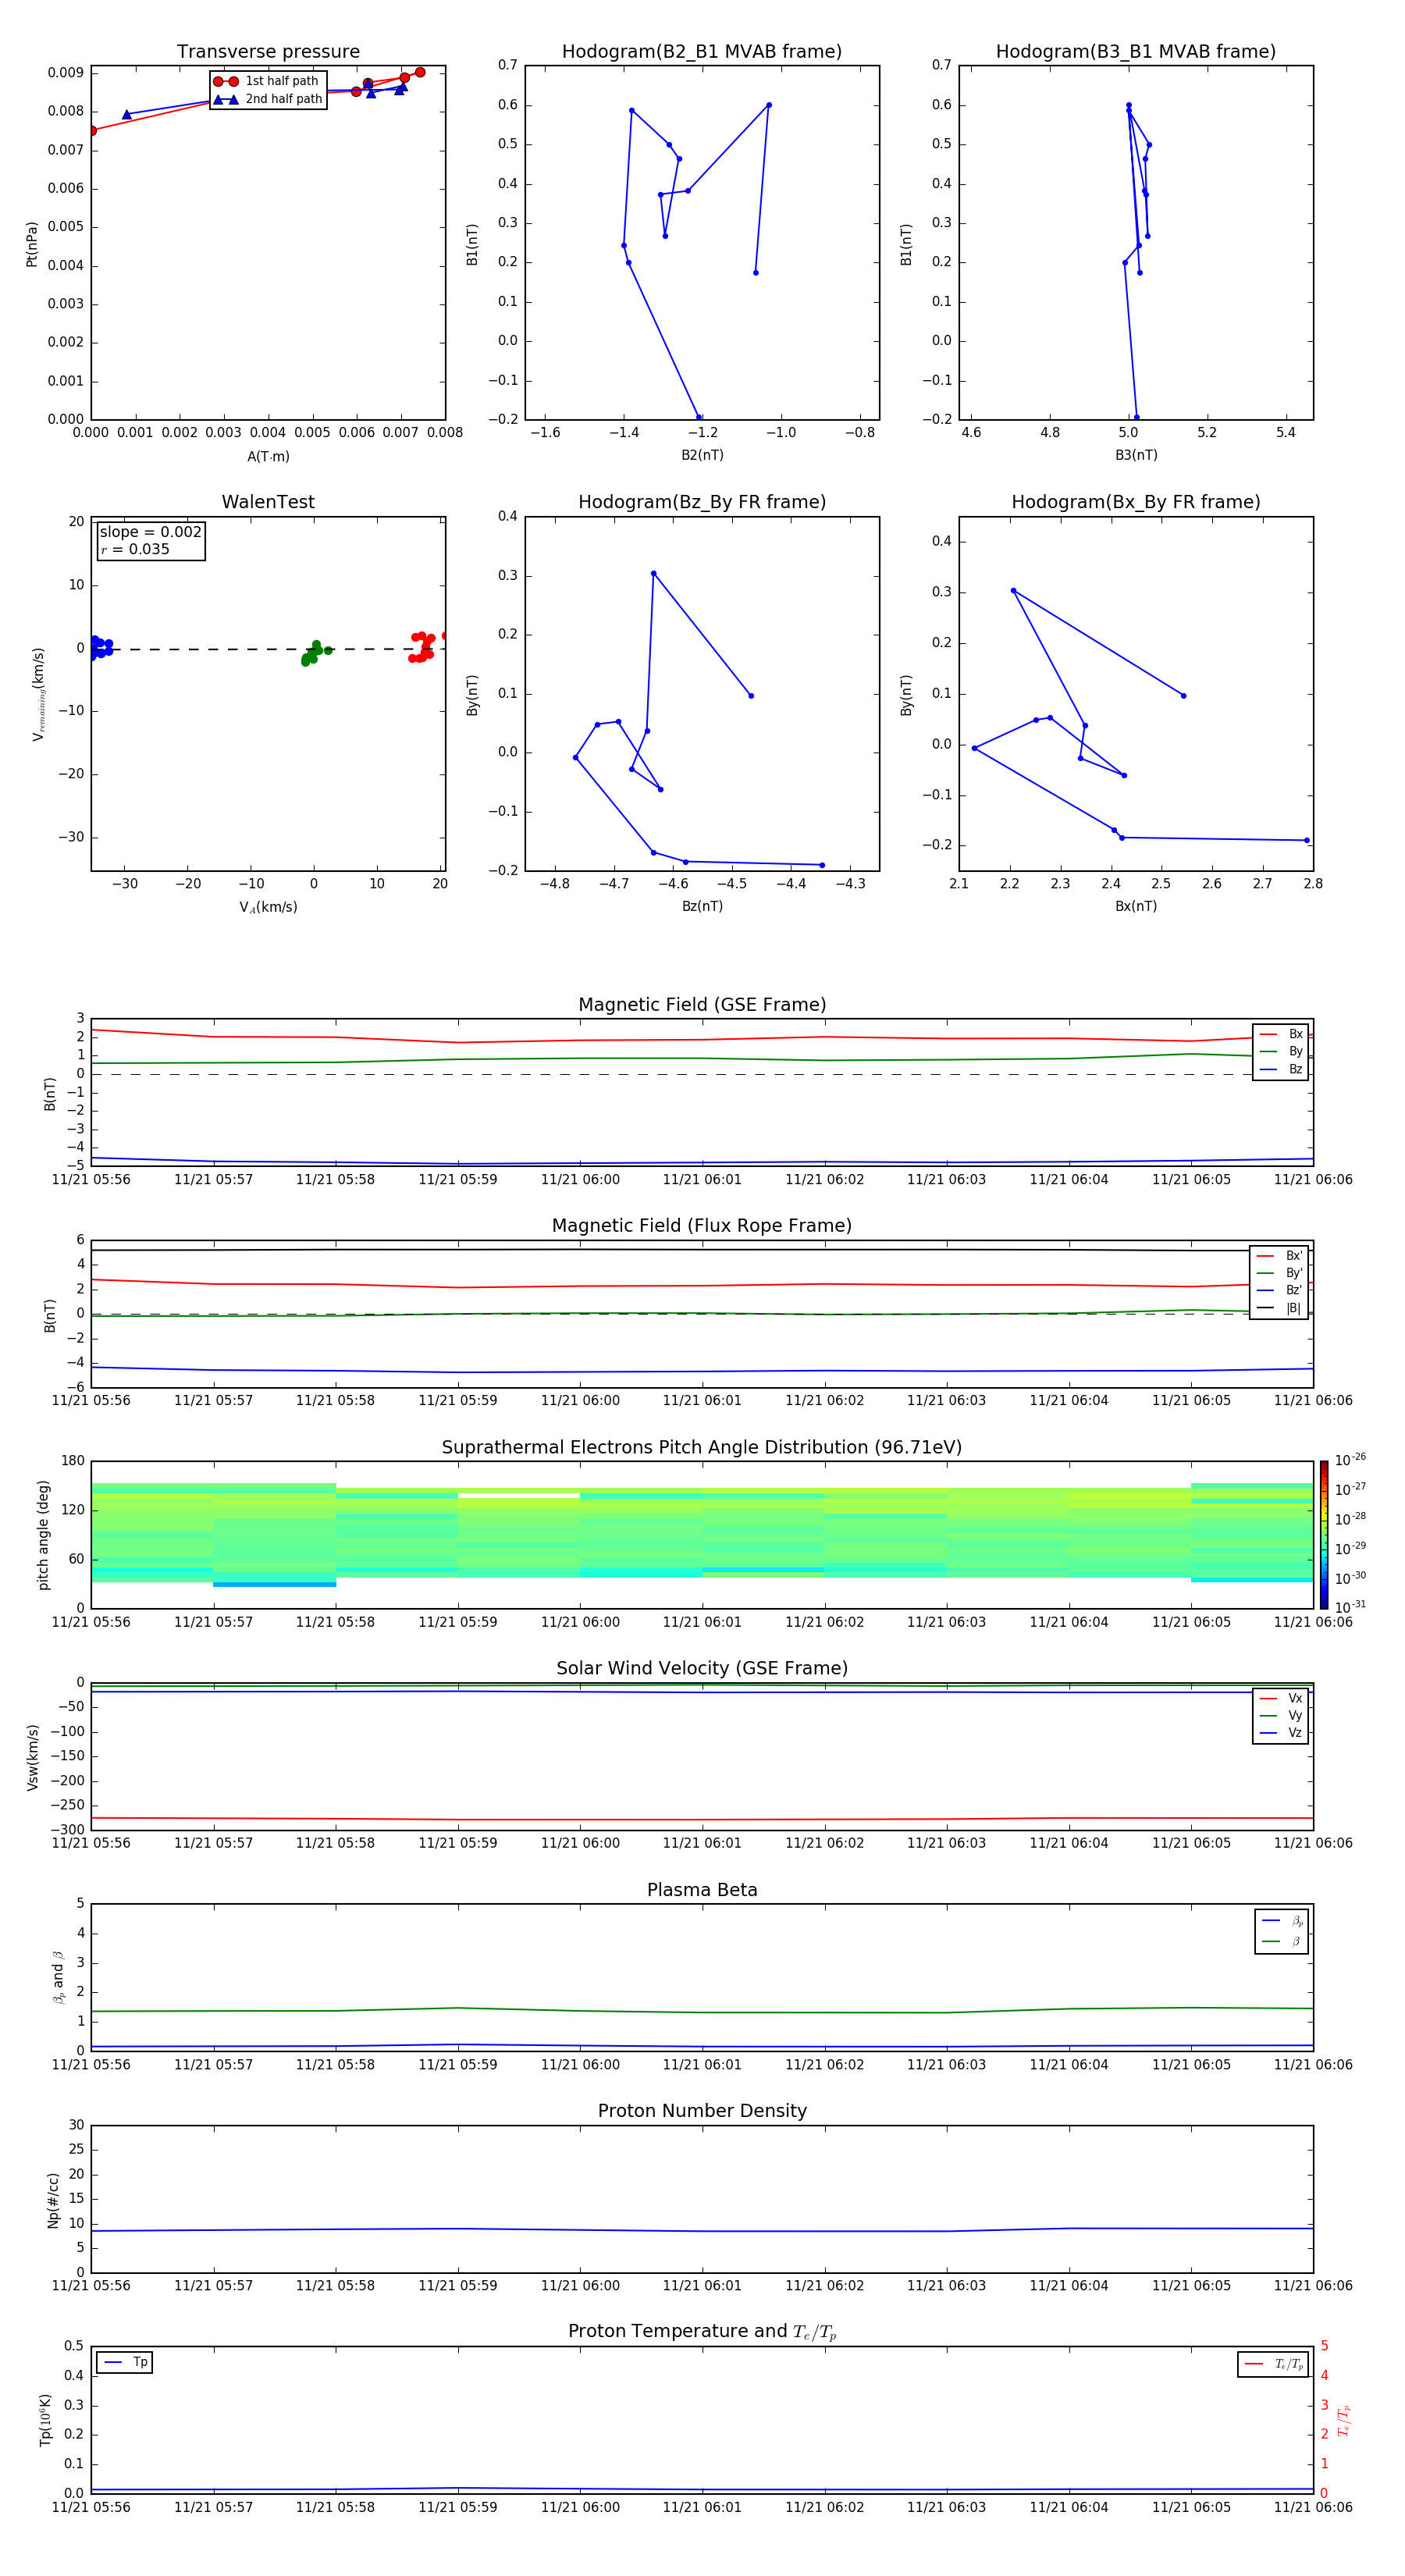Click the Tp legend in temperature plot
Image resolution: width=1405 pixels, height=2576 pixels.
(125, 2362)
